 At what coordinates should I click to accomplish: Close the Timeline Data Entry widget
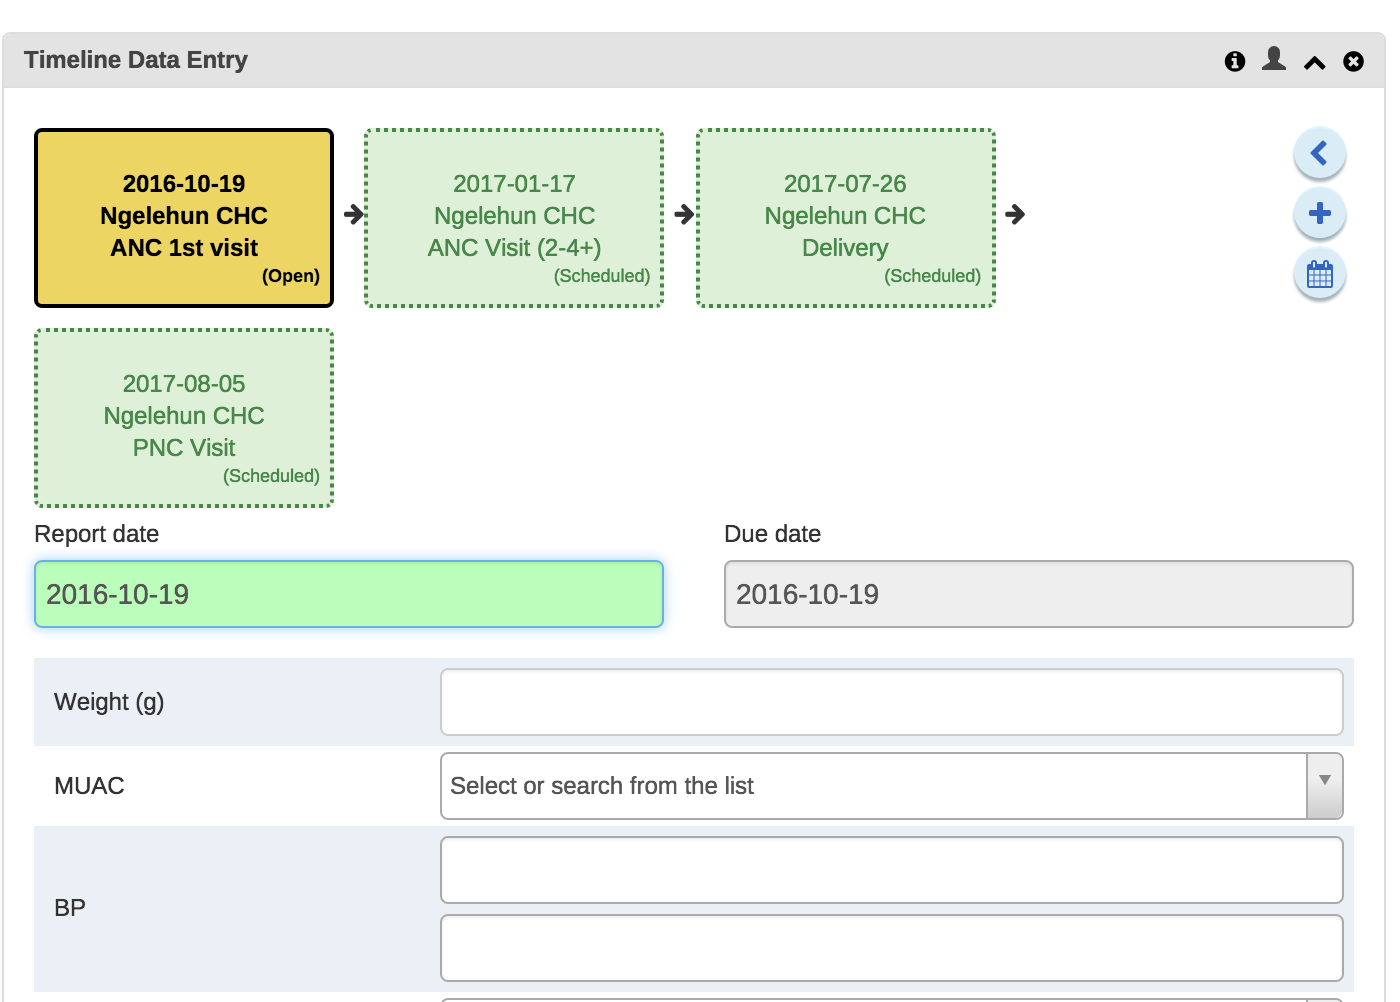click(1353, 61)
